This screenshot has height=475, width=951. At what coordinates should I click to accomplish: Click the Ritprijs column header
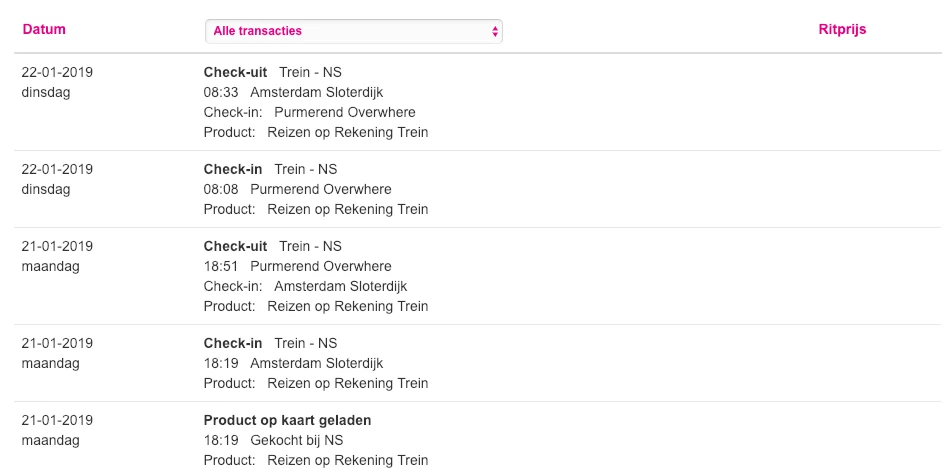click(x=842, y=29)
